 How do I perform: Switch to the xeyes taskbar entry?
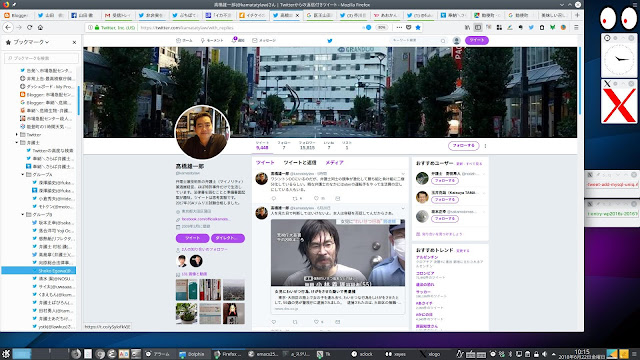(396, 354)
